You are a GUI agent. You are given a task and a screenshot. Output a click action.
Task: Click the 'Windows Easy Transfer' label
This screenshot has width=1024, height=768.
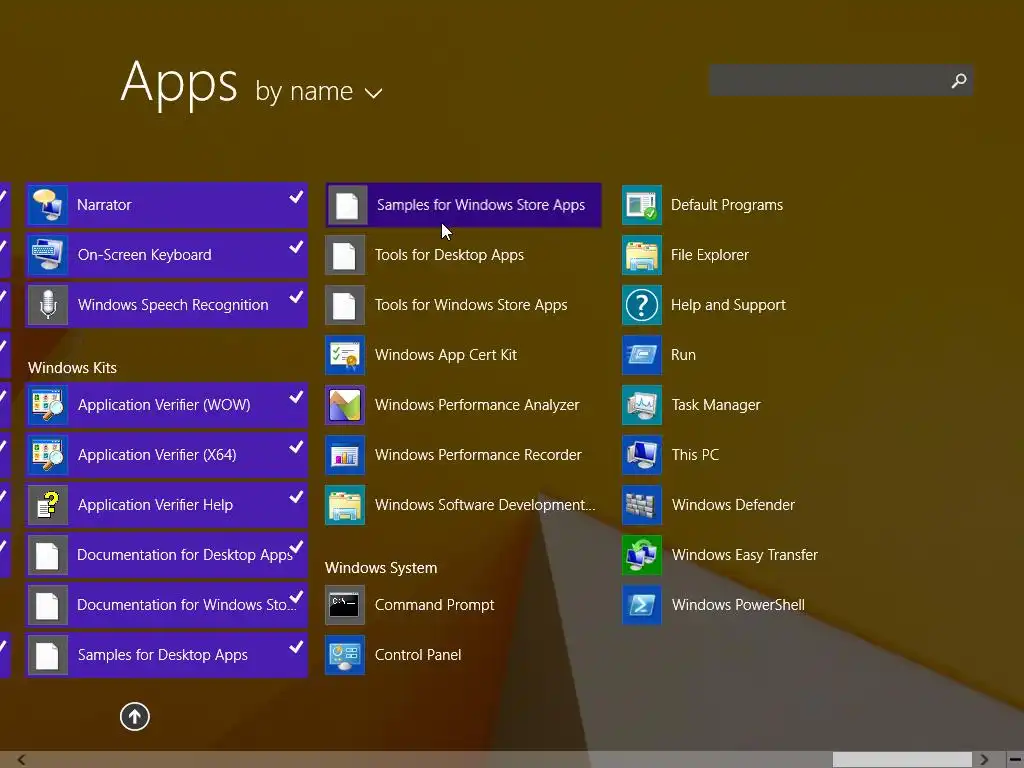click(x=744, y=555)
